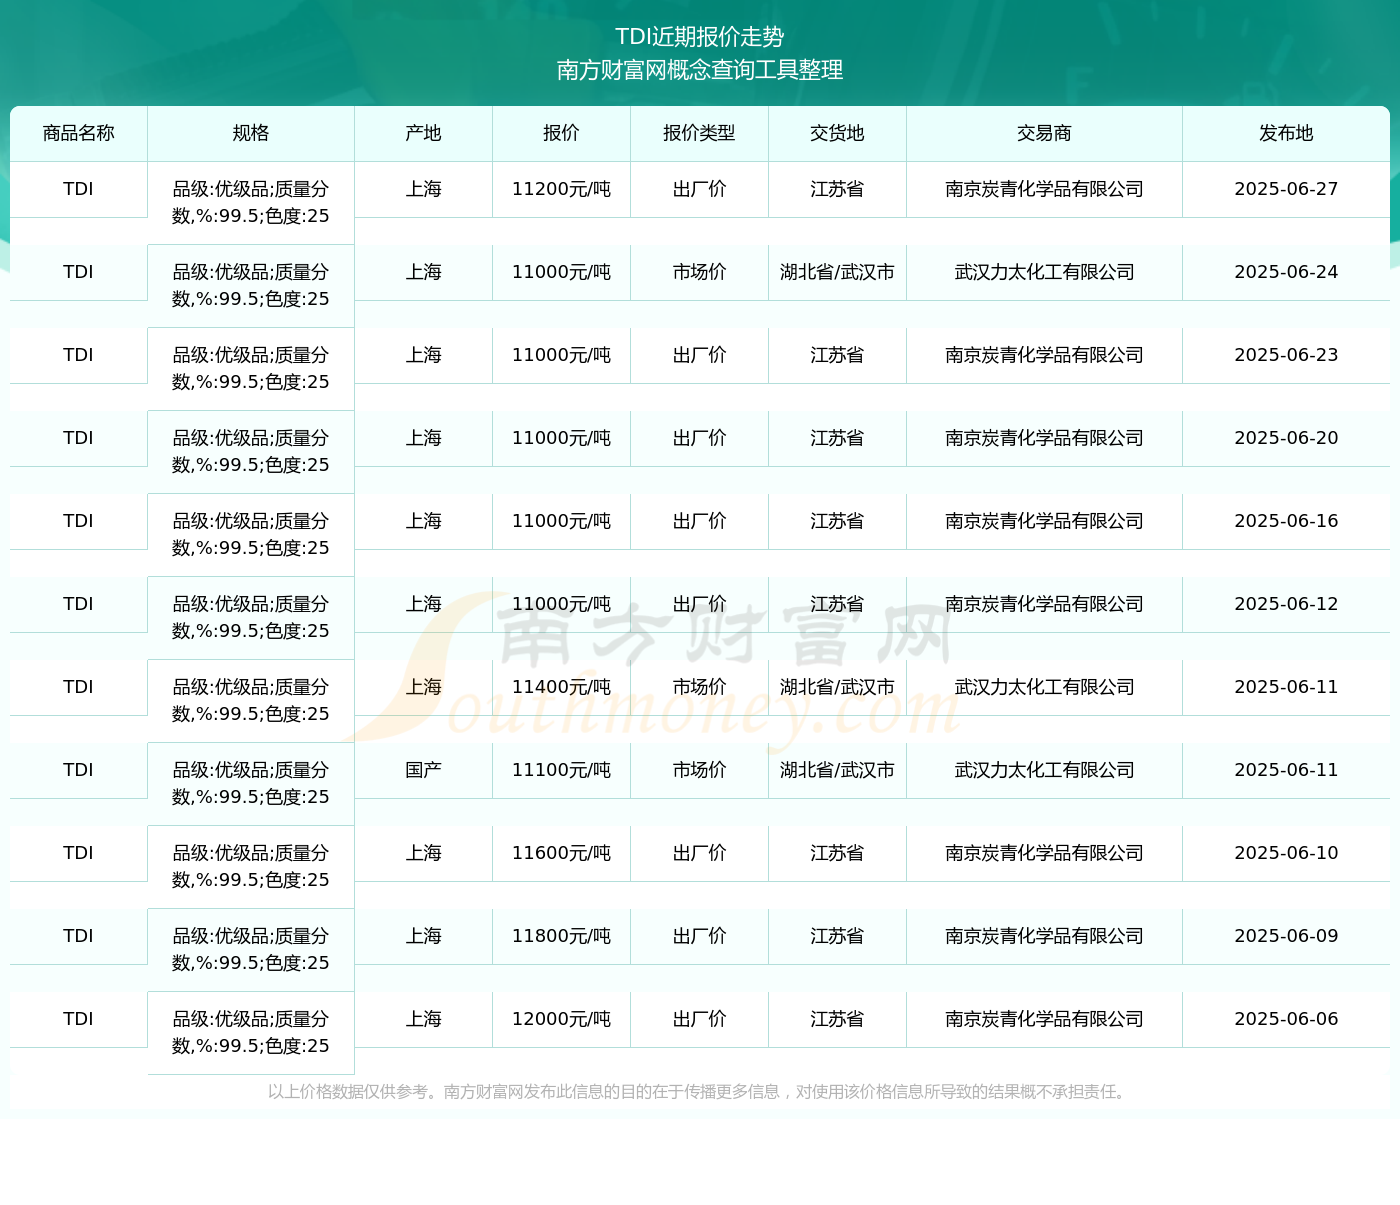Select "TDI" in the 2025-06-12 row
Screen dimensions: 1400x1205
[x=79, y=604]
